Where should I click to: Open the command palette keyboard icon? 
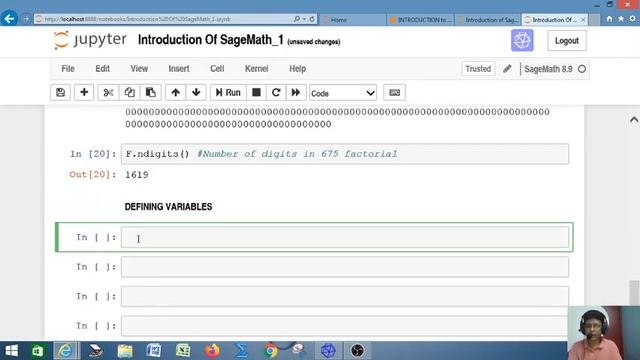(394, 93)
